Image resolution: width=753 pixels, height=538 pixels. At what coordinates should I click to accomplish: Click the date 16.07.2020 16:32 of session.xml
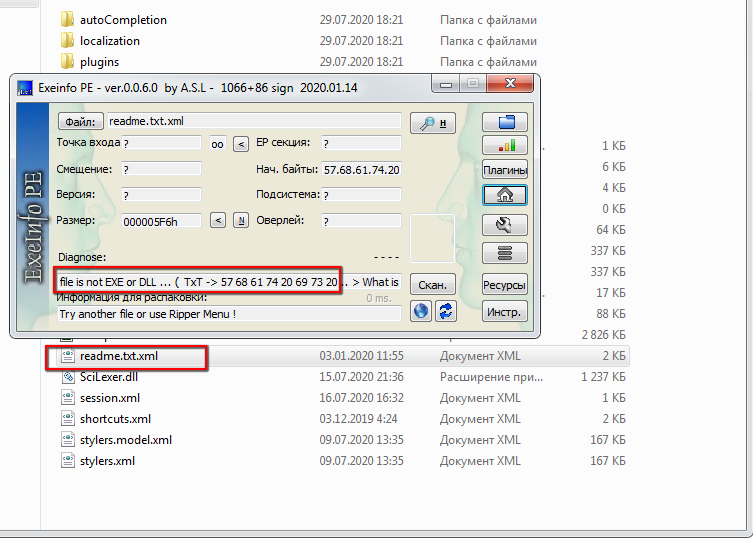361,398
